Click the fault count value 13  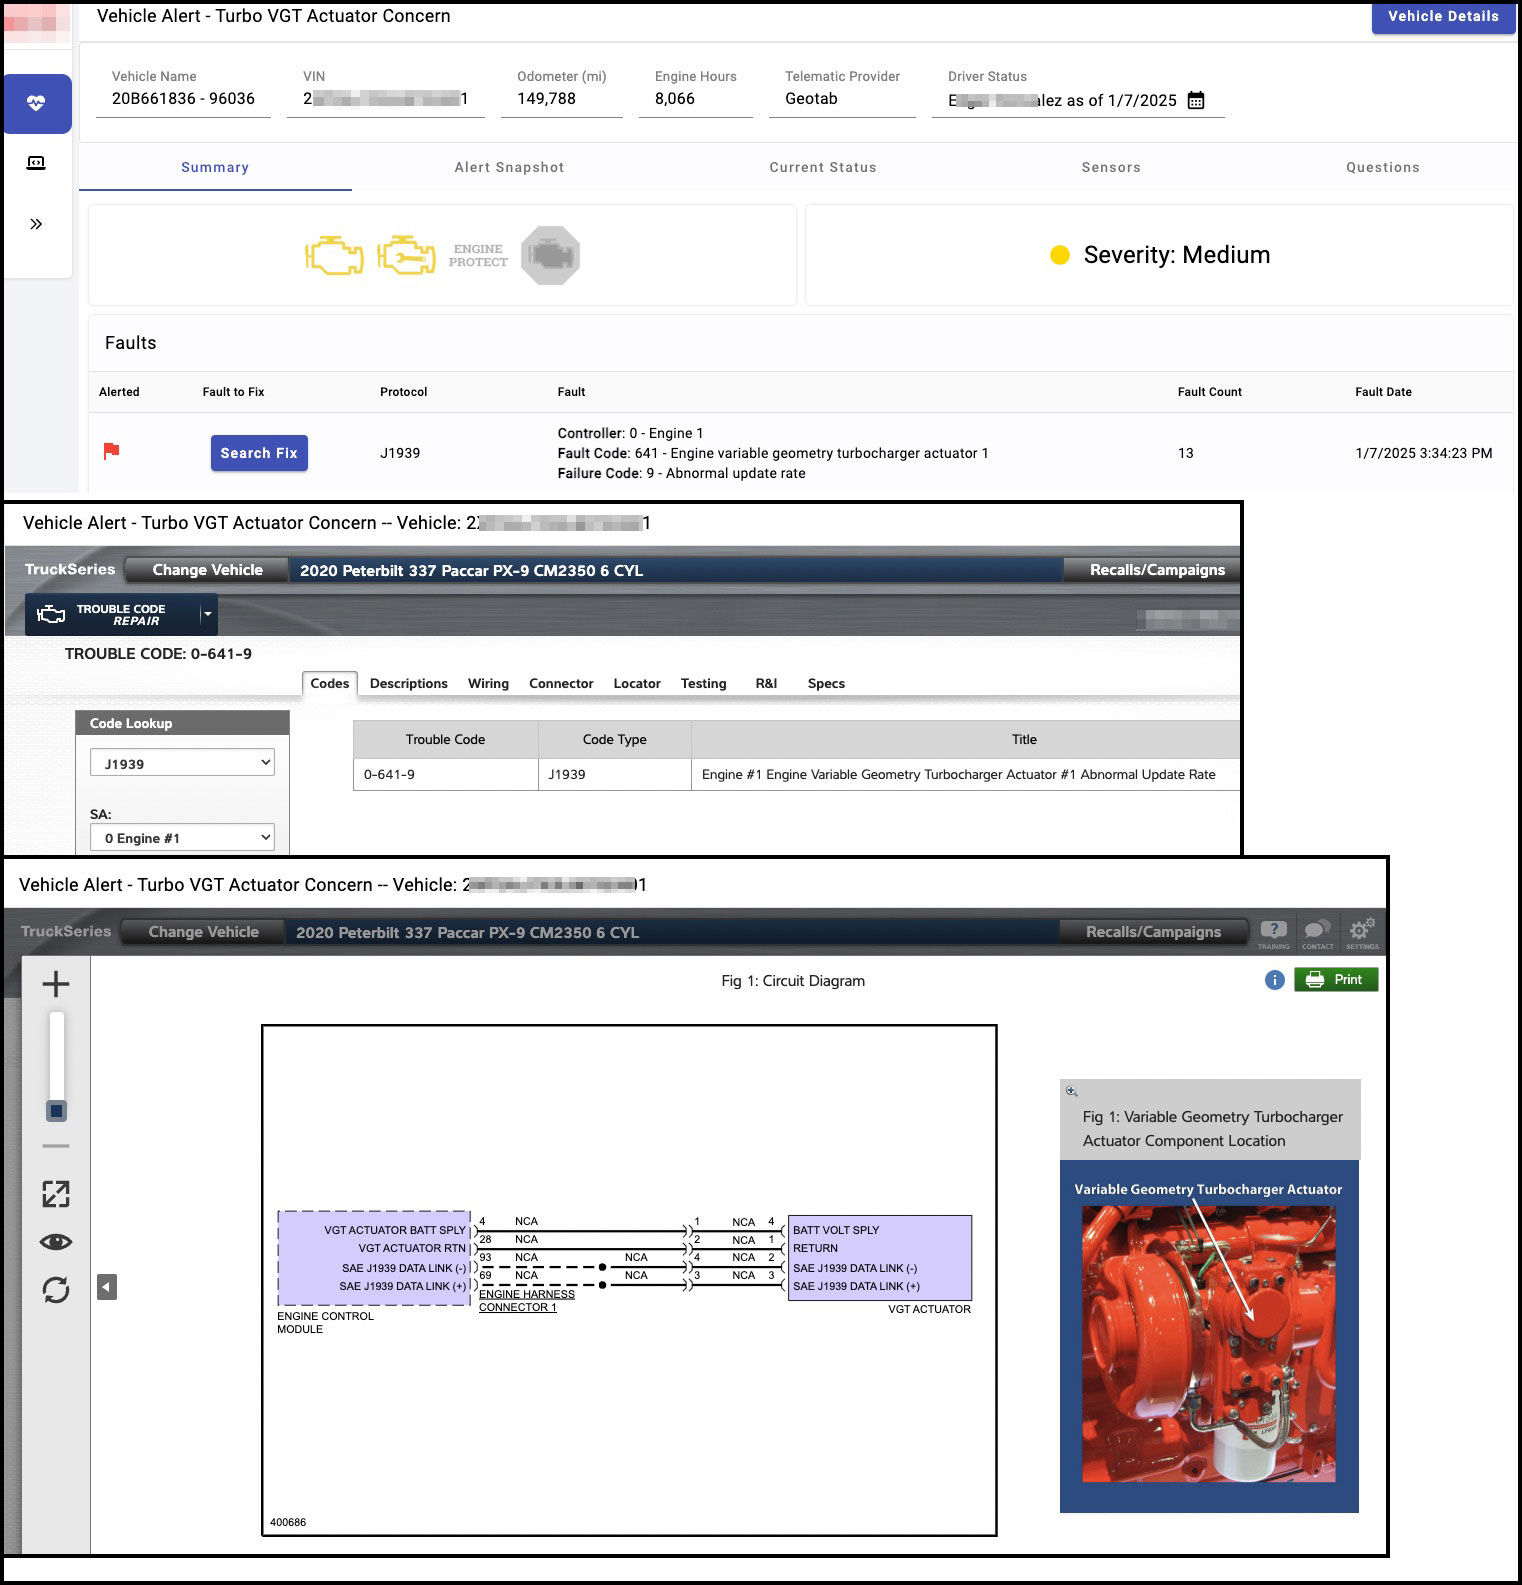coord(1186,453)
